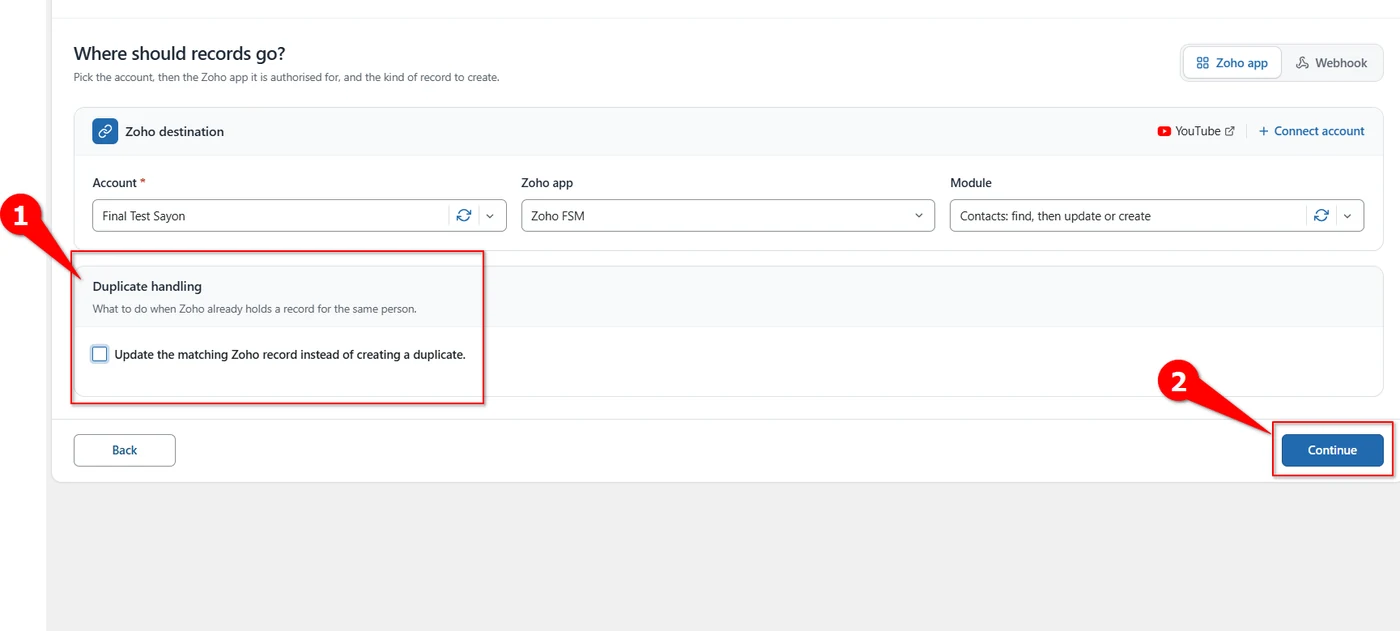Switch to the Zoho app tab
Screen dimensions: 1400x631
click(x=1232, y=63)
